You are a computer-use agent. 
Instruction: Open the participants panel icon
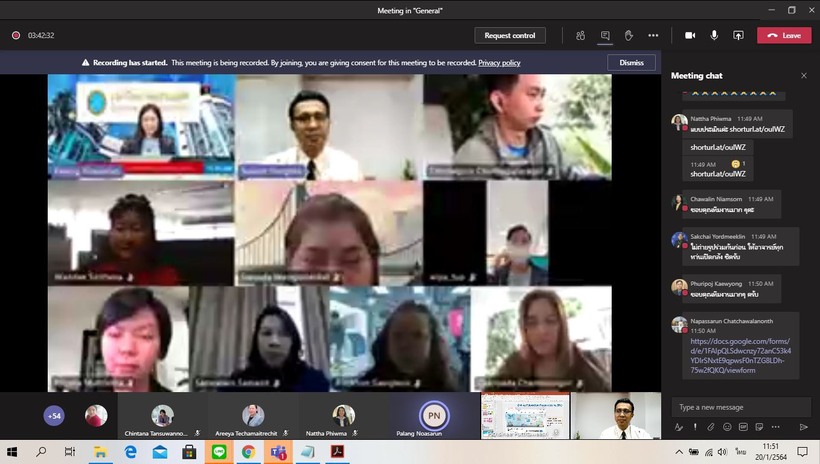point(580,36)
